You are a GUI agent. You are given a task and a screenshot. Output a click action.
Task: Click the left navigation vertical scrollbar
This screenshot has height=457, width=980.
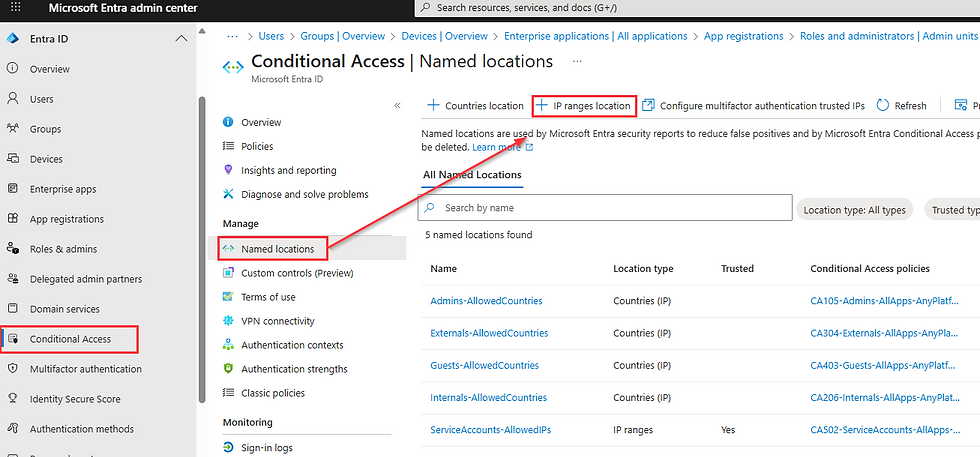point(201,250)
